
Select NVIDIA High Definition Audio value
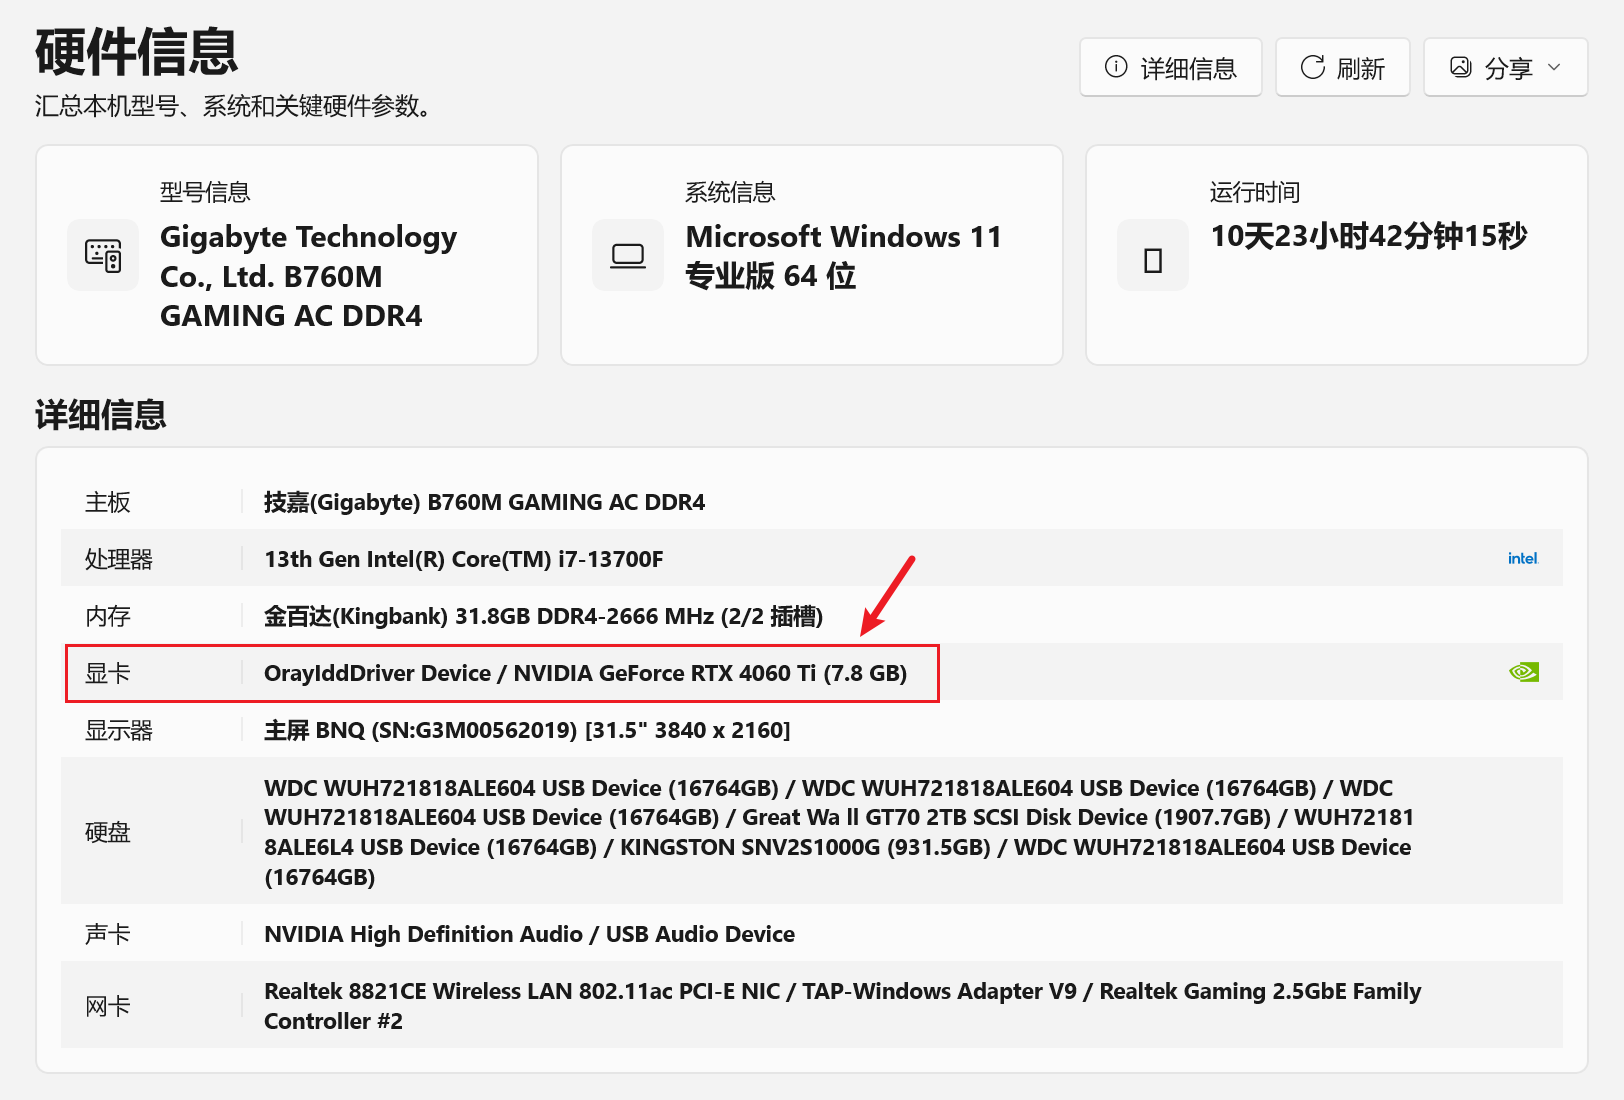coord(529,934)
